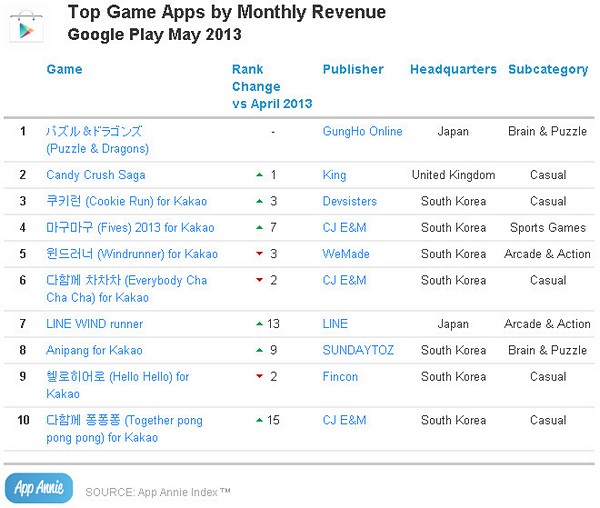Click green up arrow in Together pong row
The height and width of the screenshot is (508, 600).
click(259, 420)
